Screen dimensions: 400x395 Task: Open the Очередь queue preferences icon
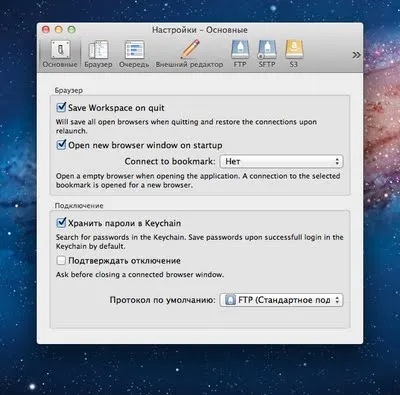pos(134,50)
